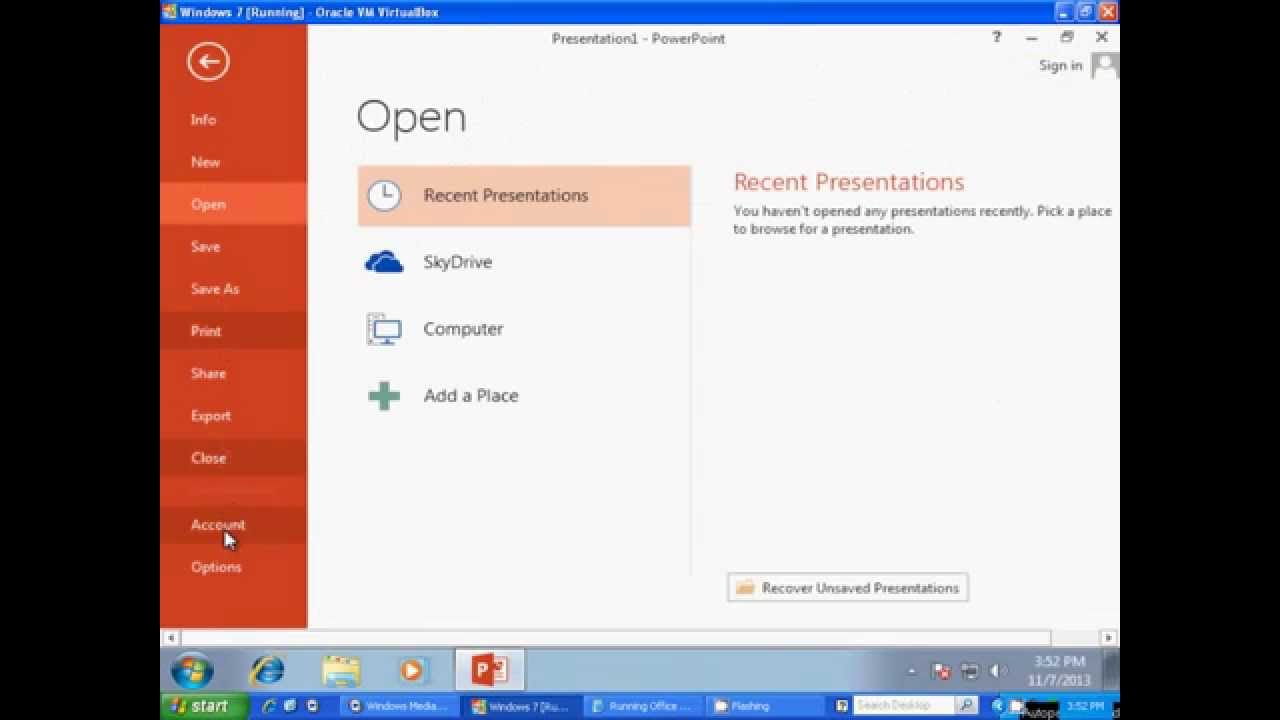The image size is (1280, 720).
Task: Switch to the Windows 7 [Running] host taskbar item
Action: tap(521, 706)
